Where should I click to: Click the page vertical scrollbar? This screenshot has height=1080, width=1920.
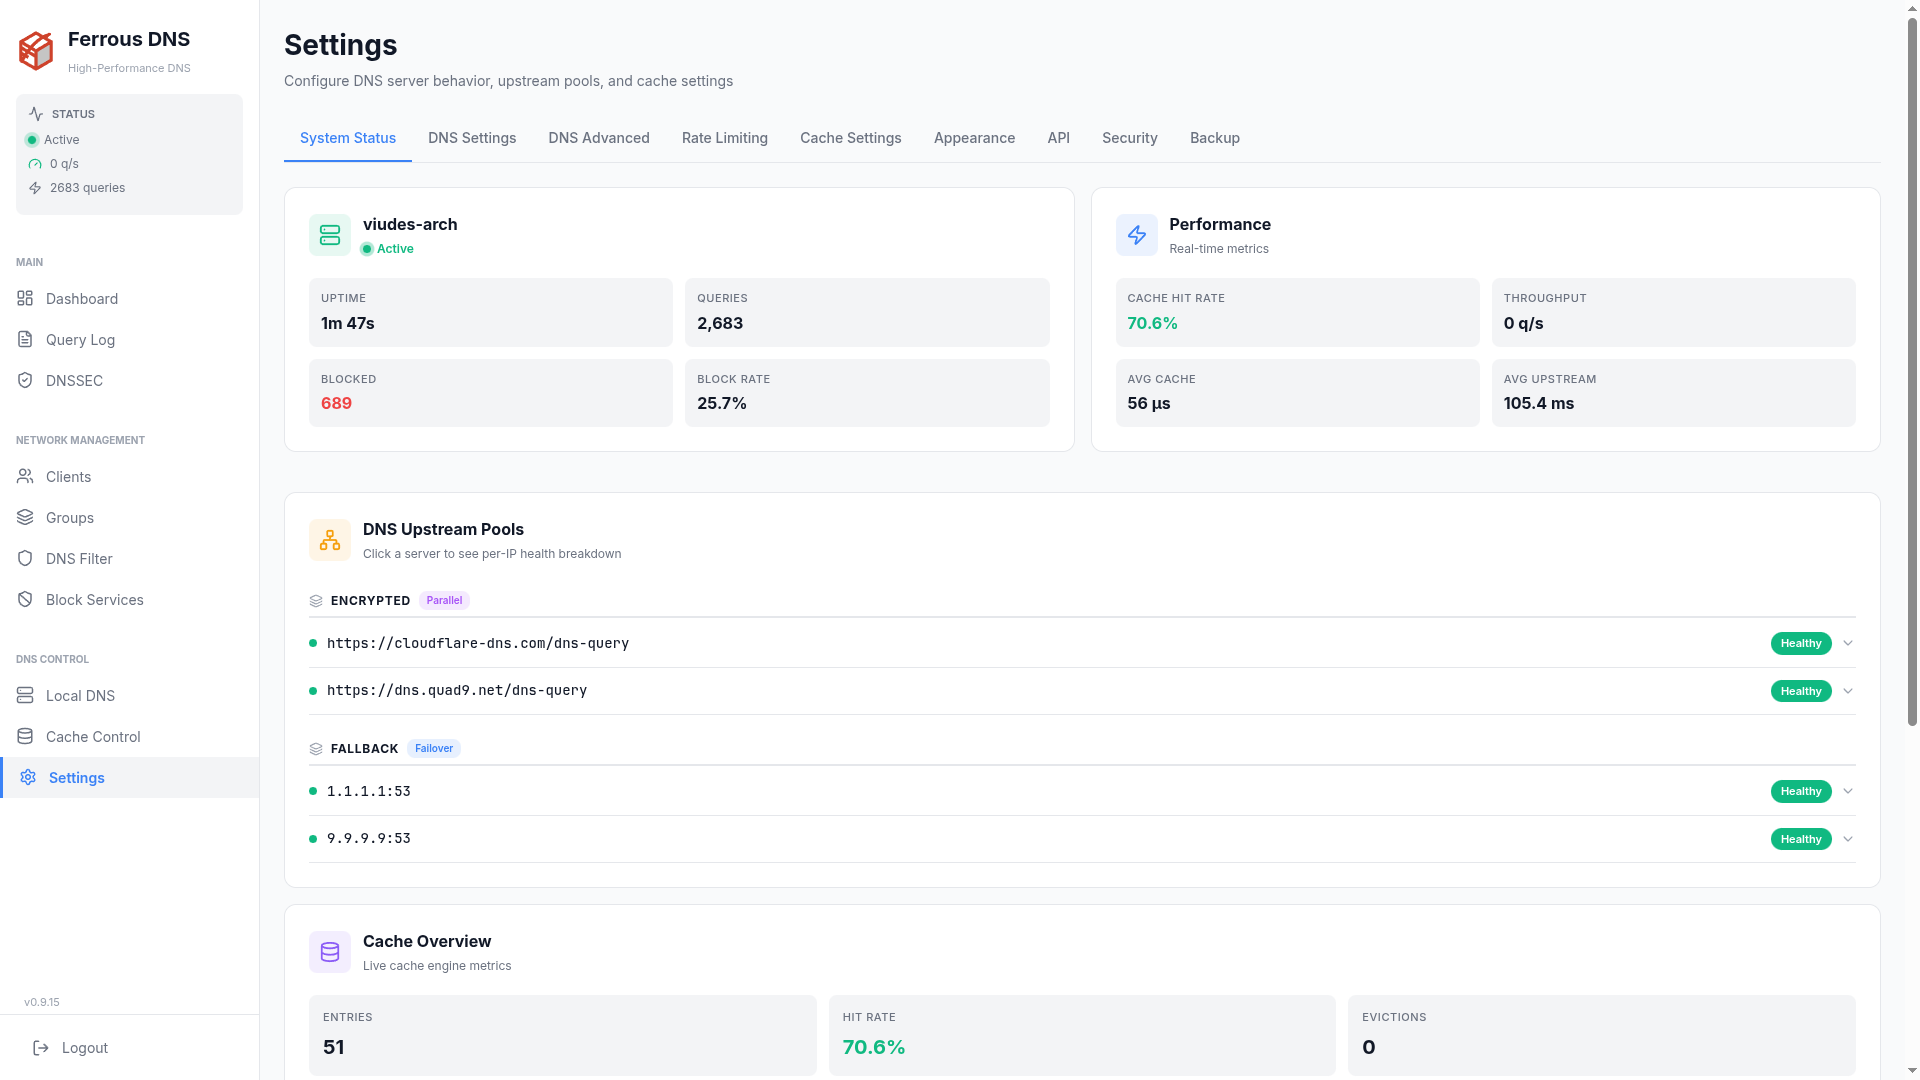[x=1912, y=370]
